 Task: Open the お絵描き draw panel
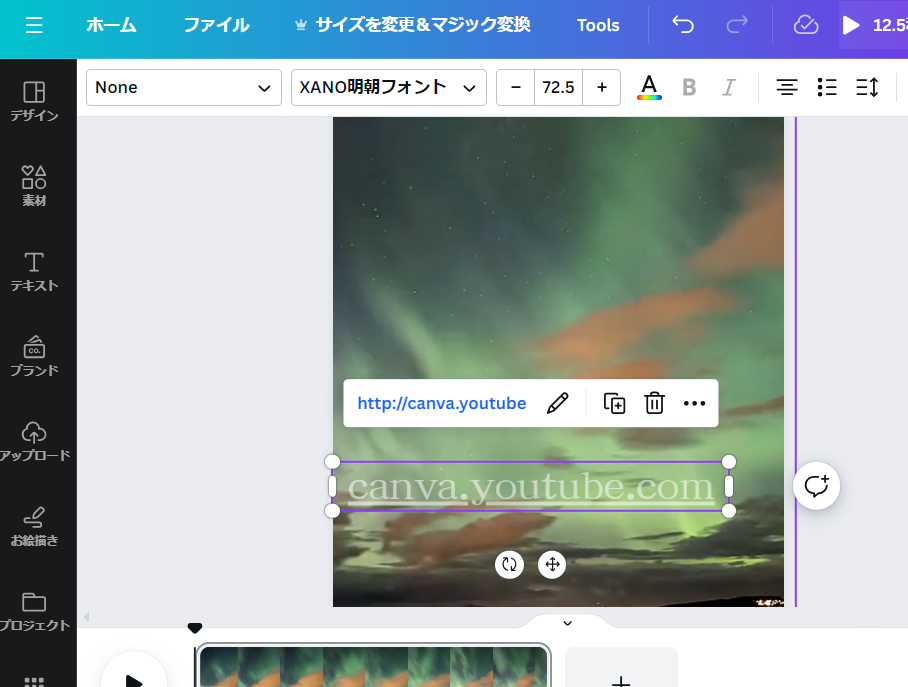pos(34,526)
